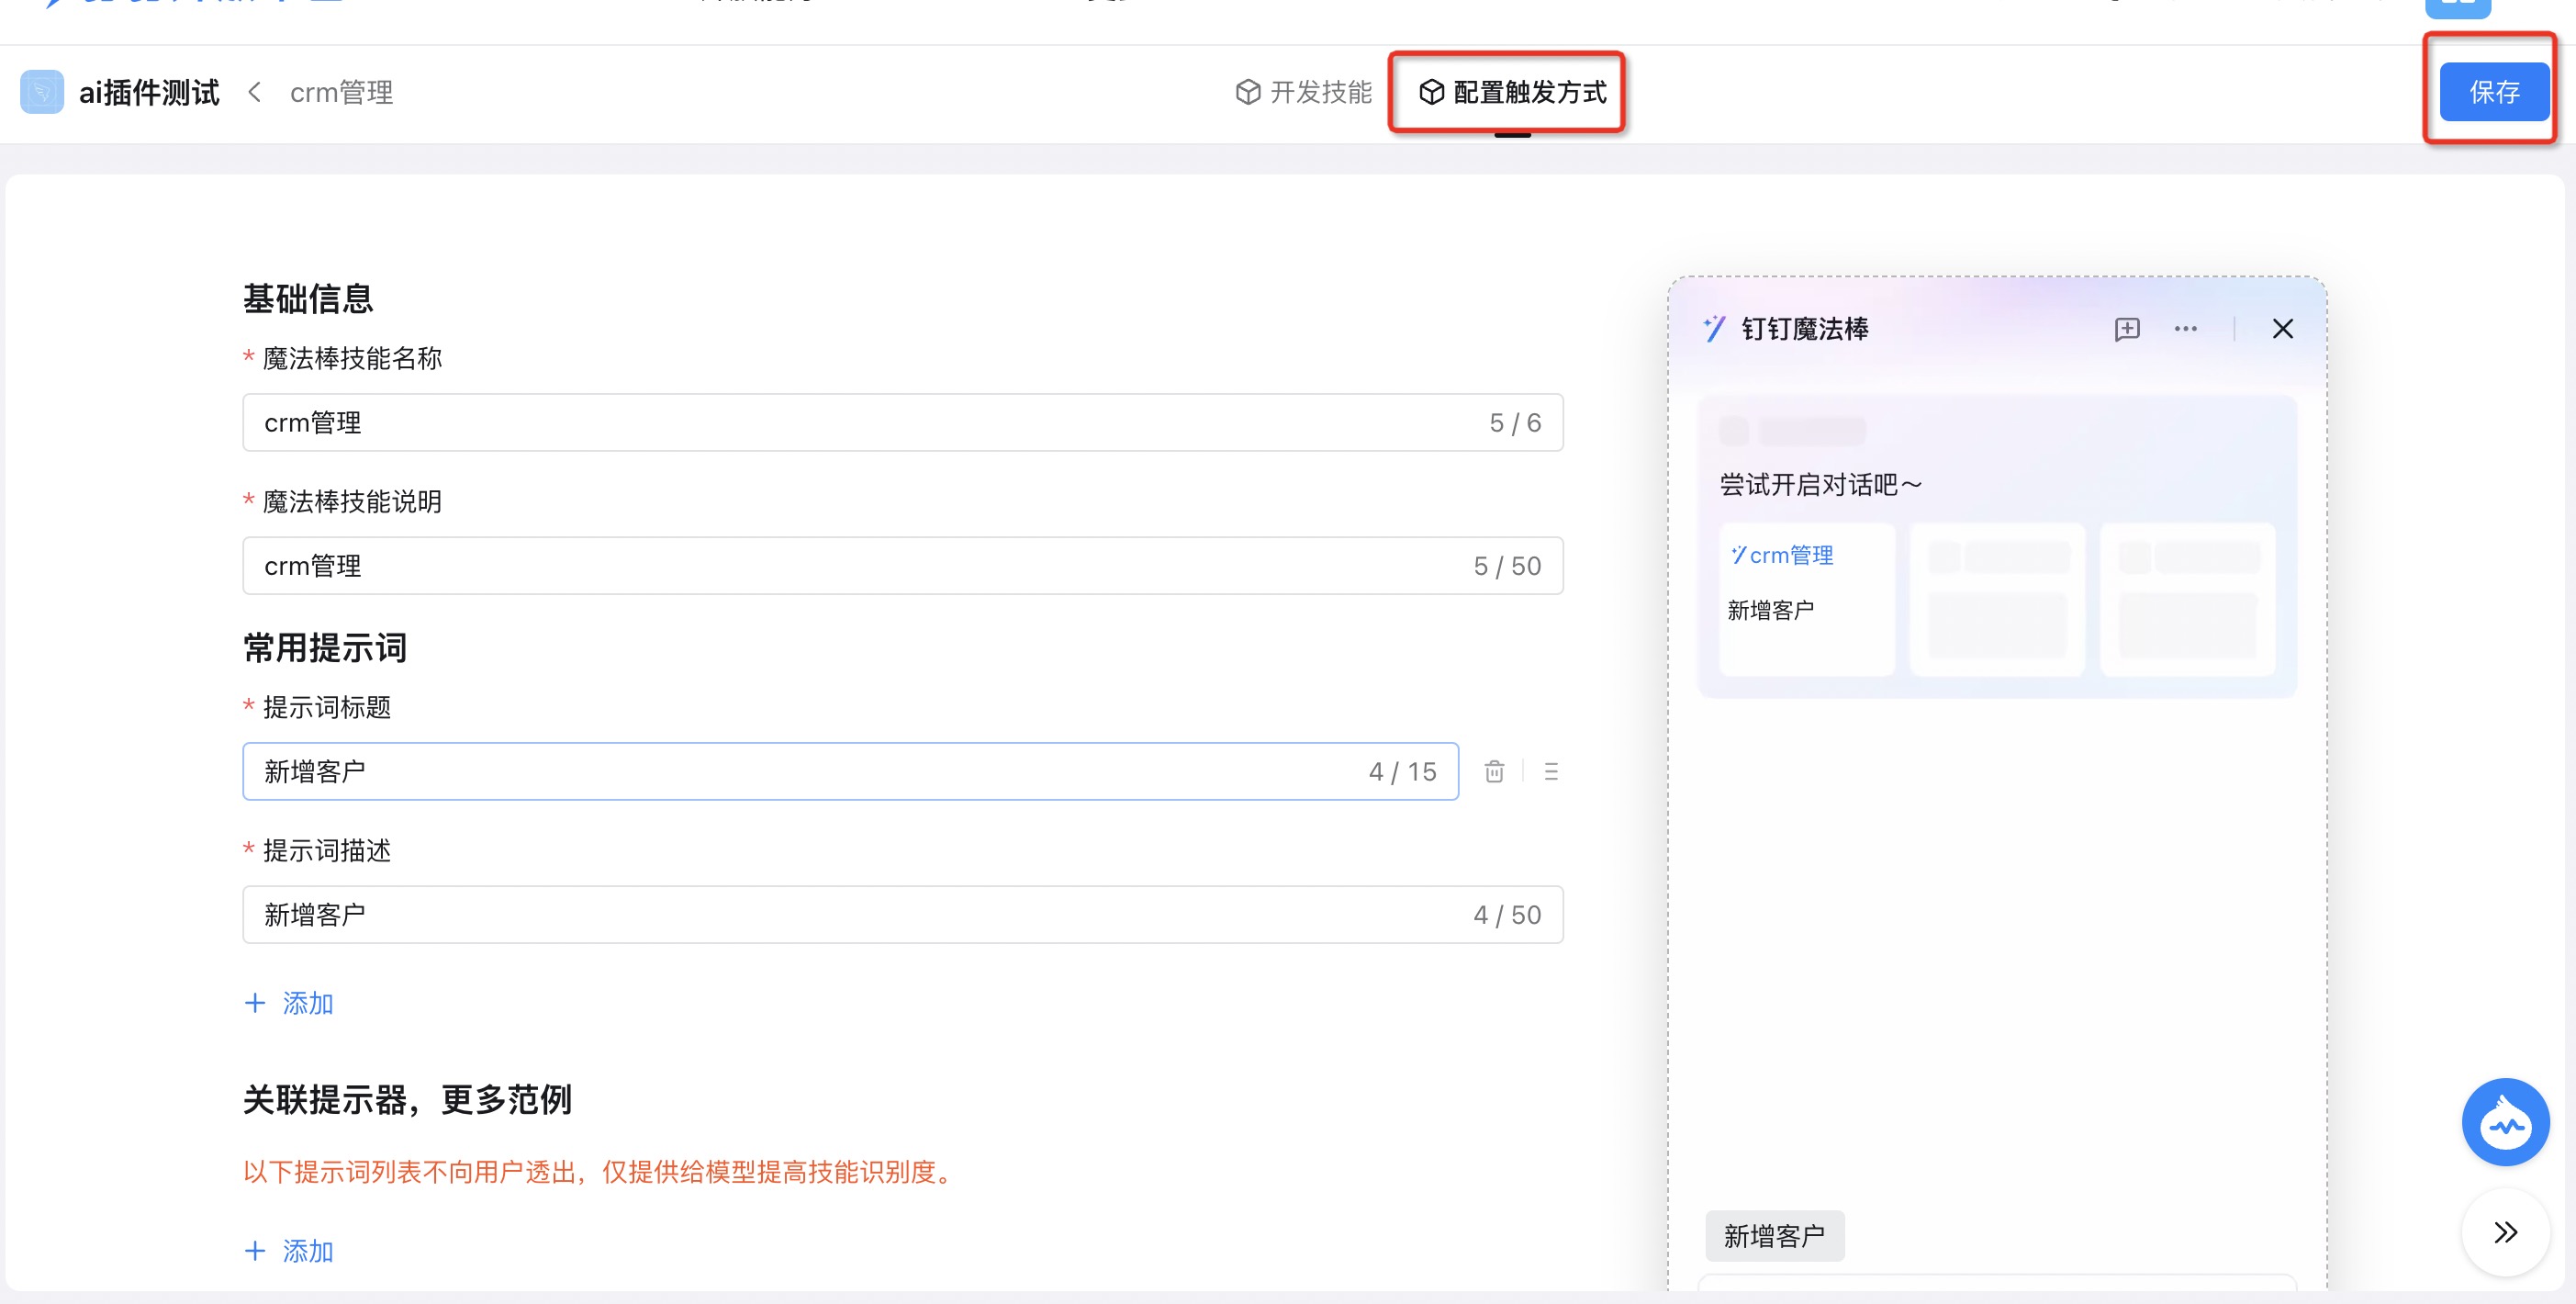Close the 钉钉魔法棒 preview panel
Screen dimensions: 2576x1304
[x=2282, y=329]
